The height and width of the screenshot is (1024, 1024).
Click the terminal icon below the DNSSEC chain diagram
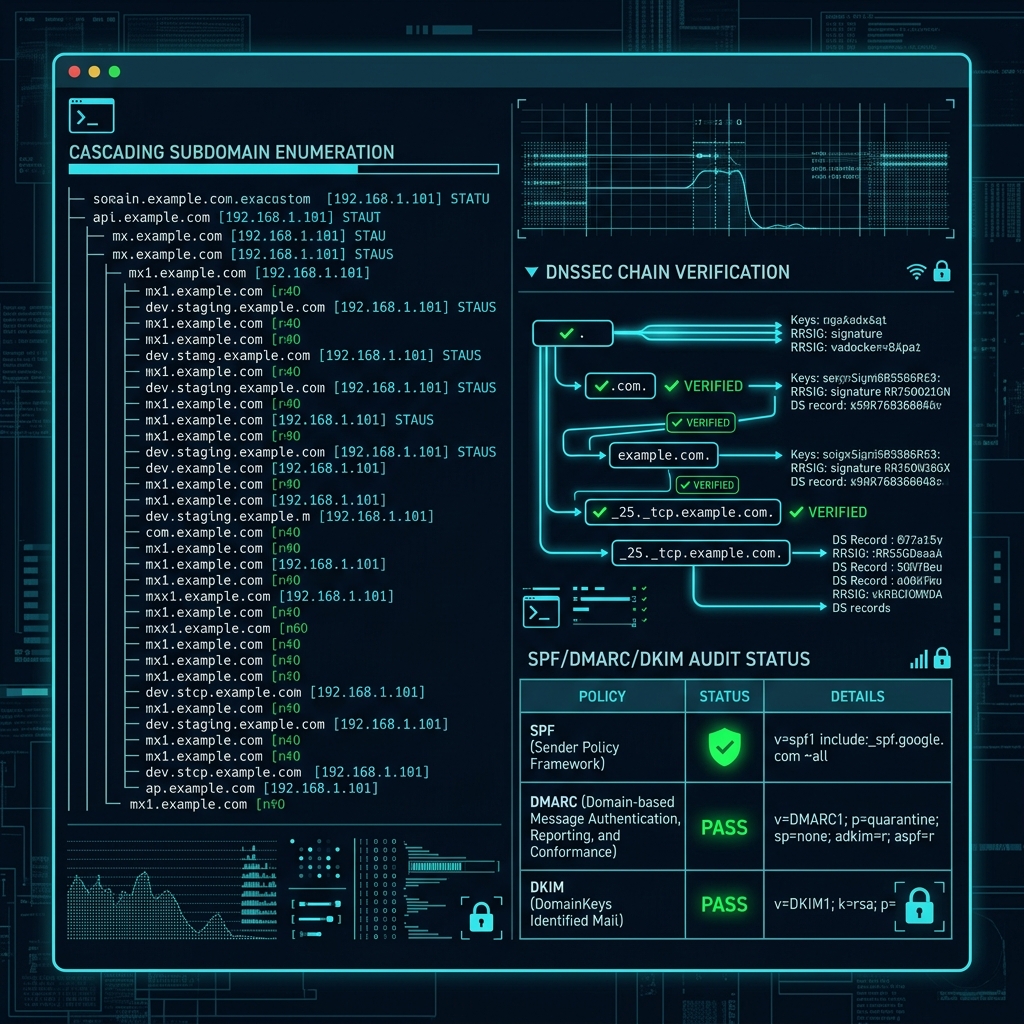pos(541,611)
